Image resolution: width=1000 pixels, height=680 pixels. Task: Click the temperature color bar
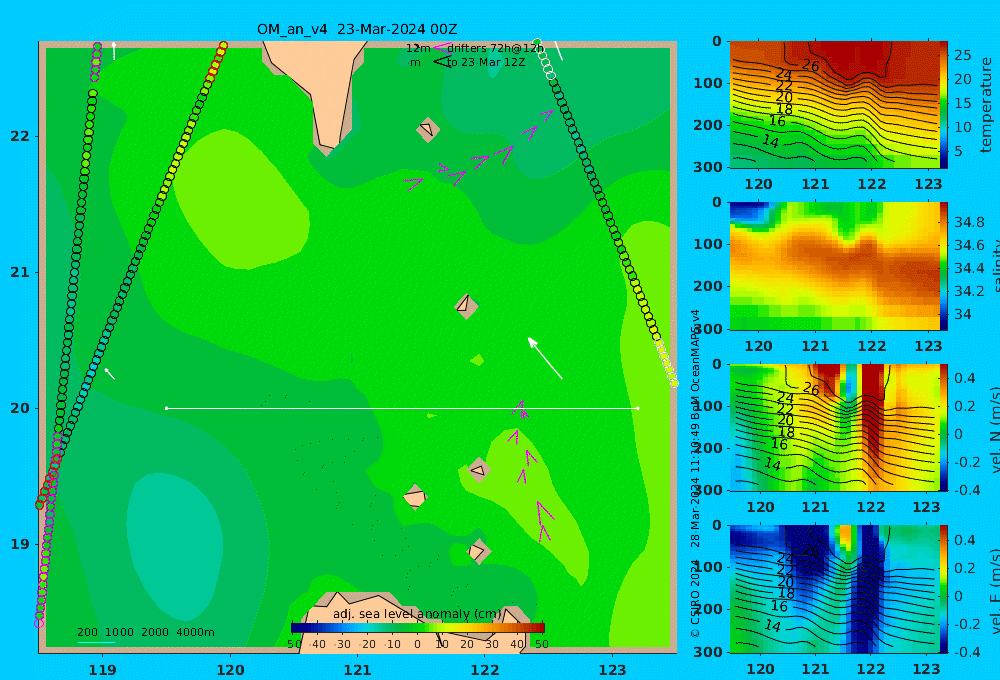point(945,105)
